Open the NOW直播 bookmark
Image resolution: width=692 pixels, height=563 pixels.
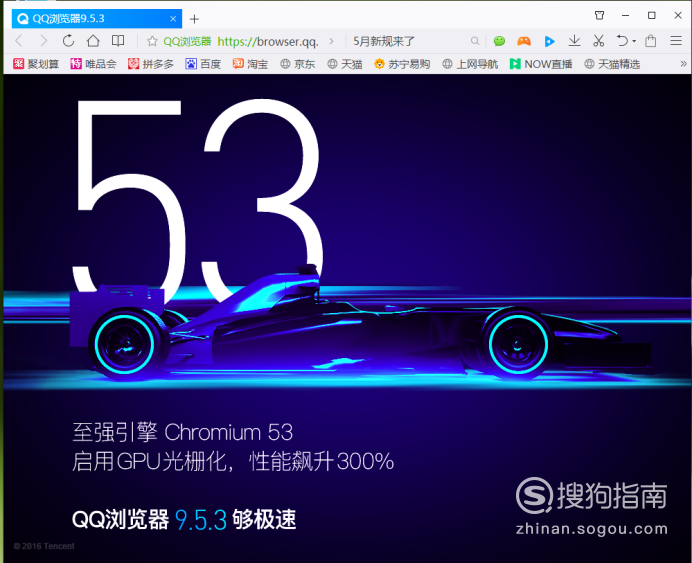coord(541,64)
